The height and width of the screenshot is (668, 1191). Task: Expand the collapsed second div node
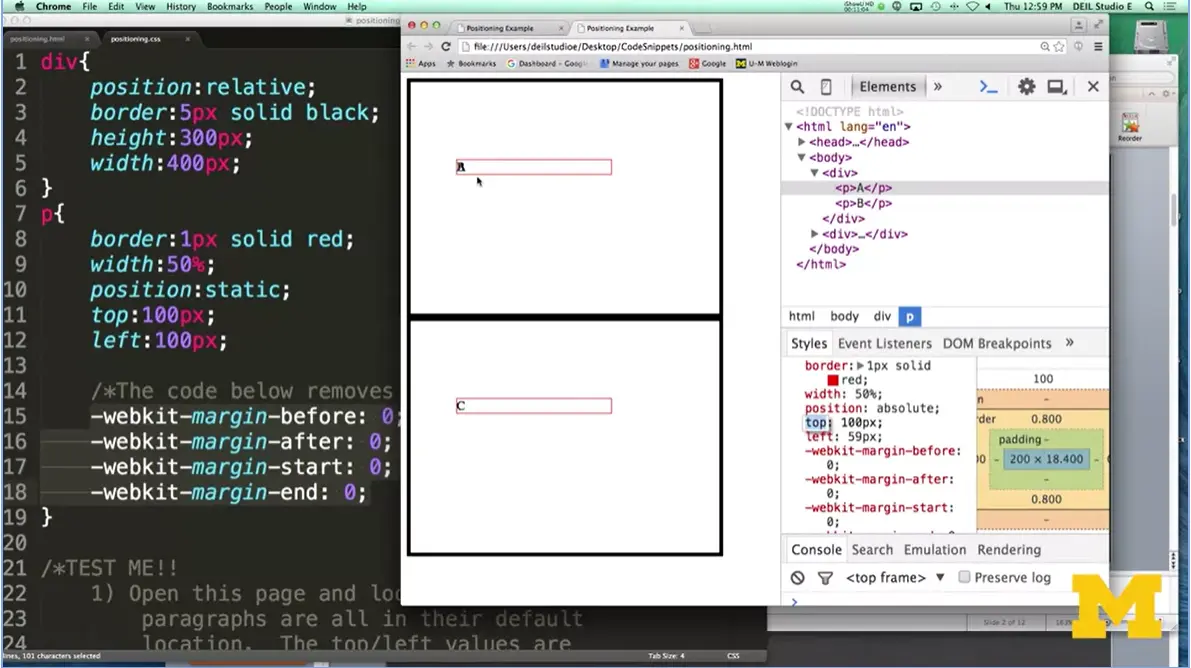coord(815,234)
